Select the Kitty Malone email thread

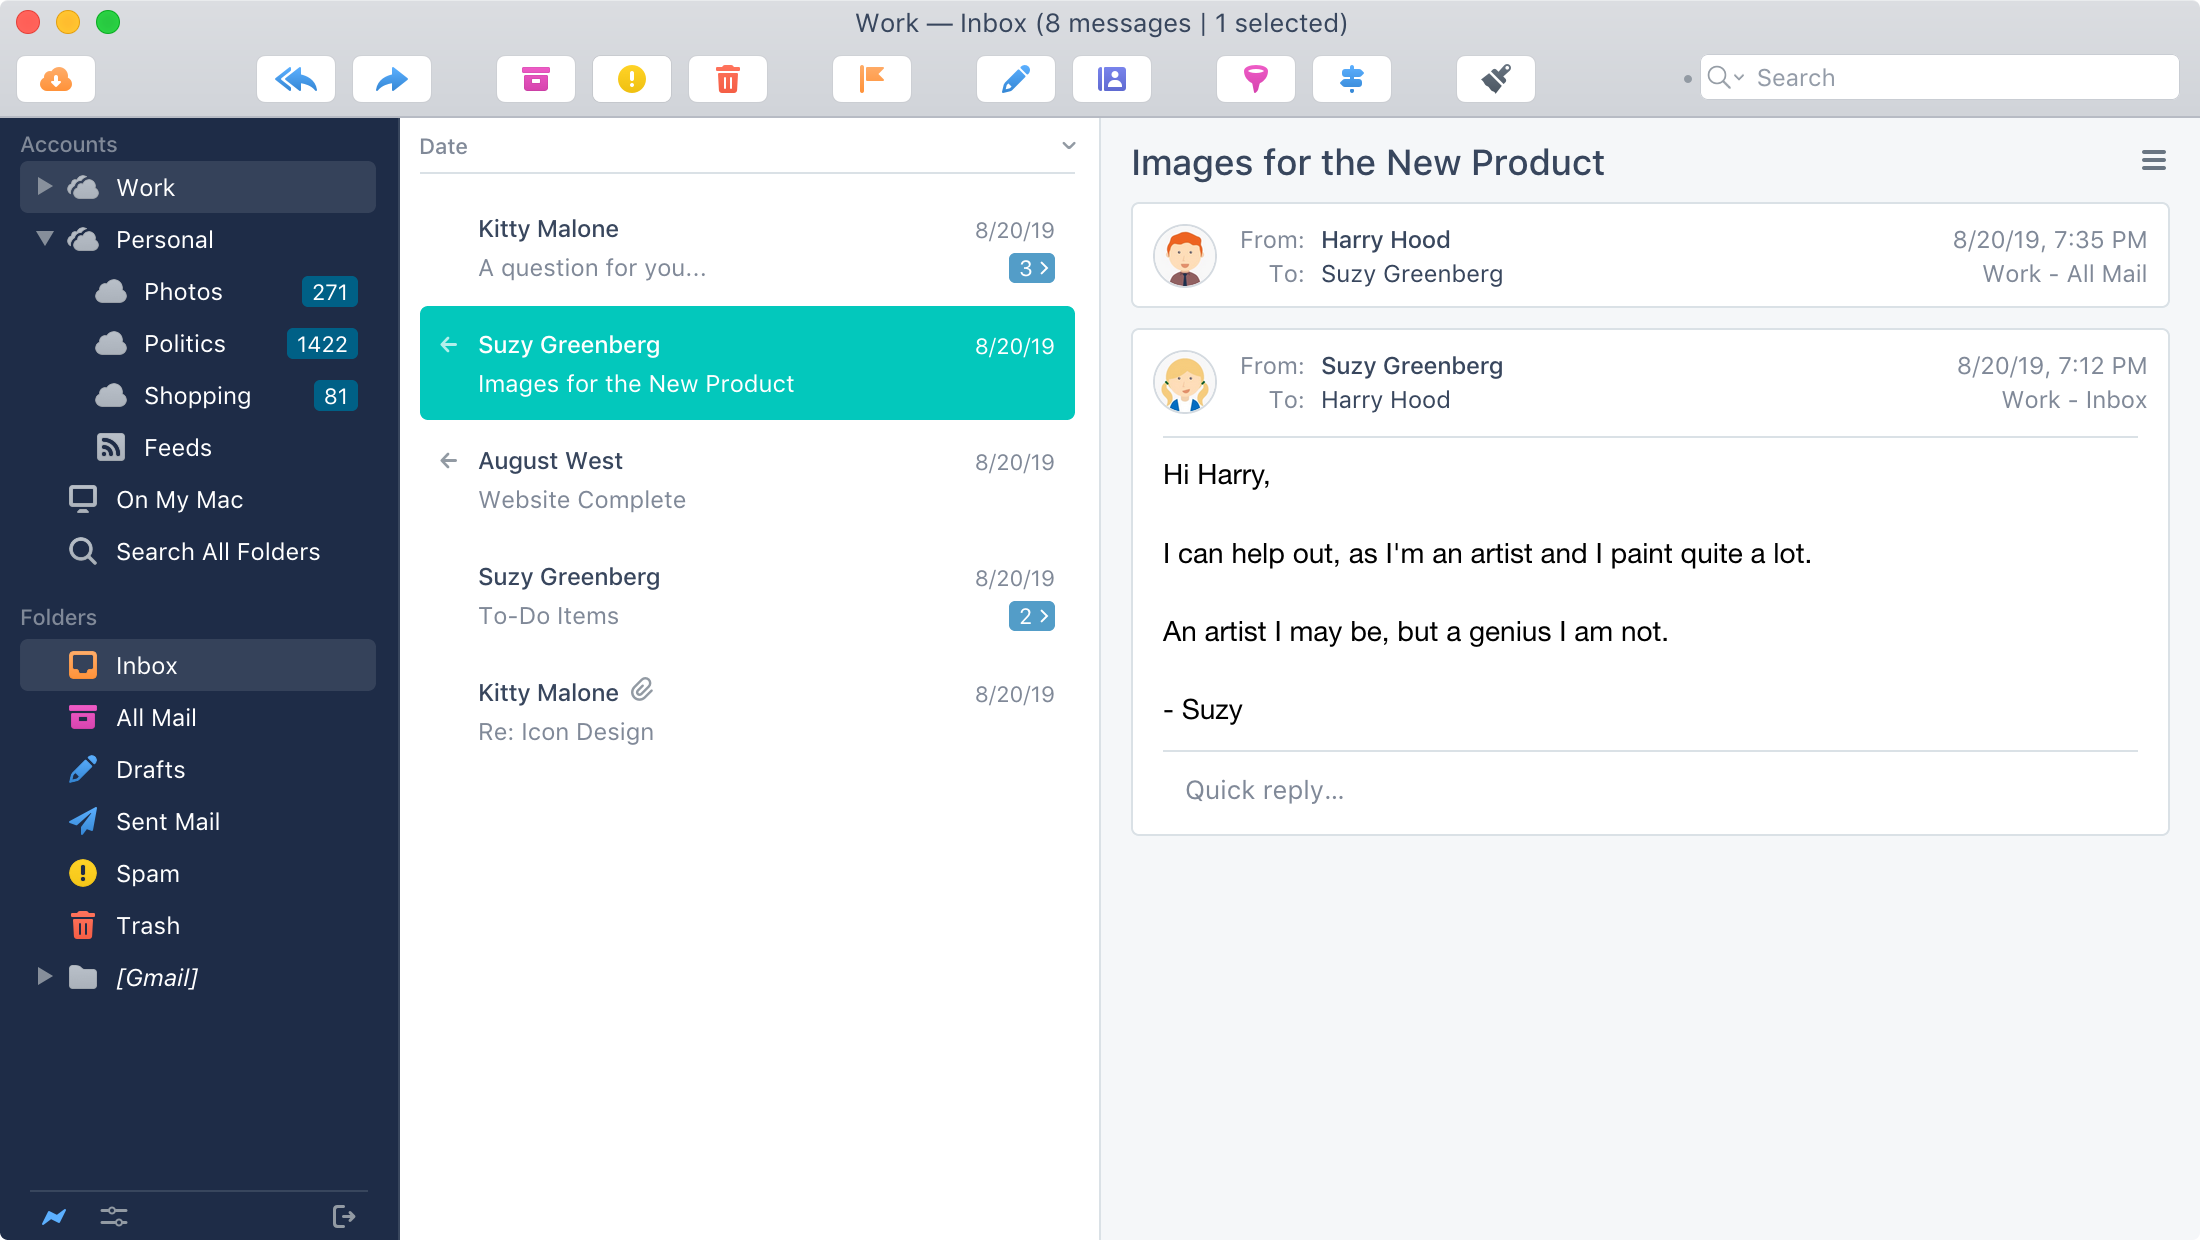[746, 248]
